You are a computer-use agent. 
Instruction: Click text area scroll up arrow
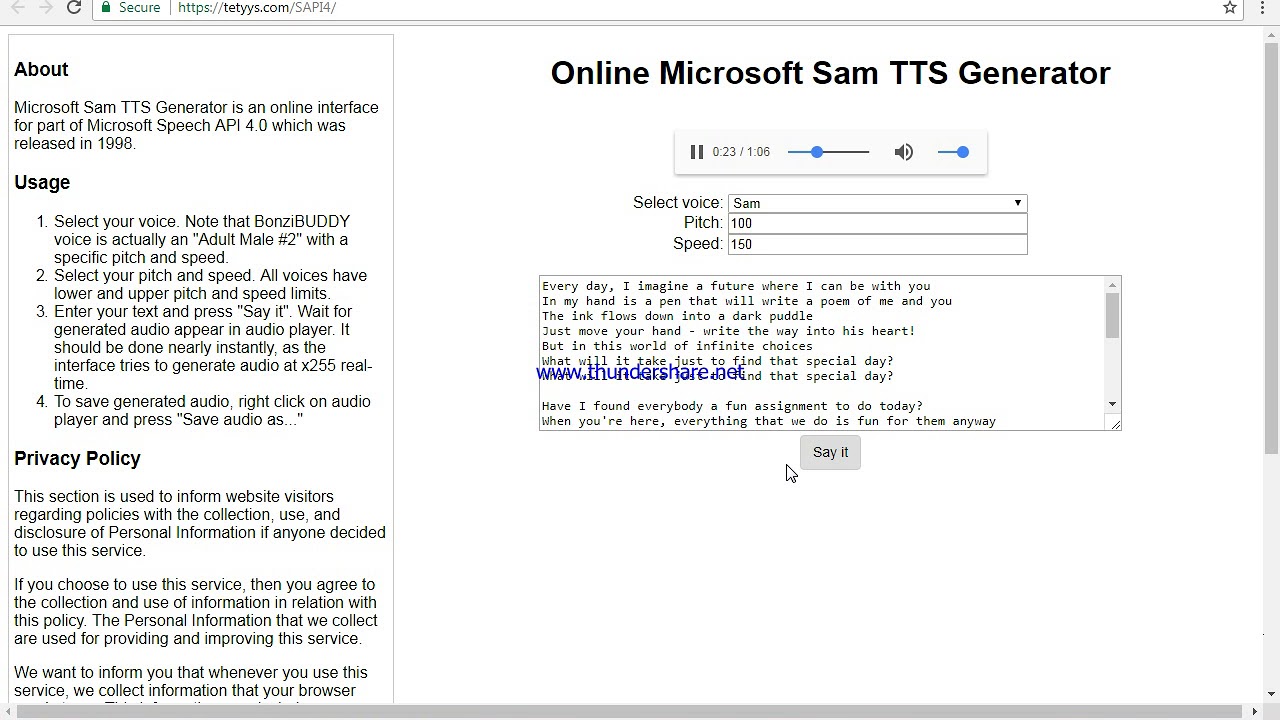point(1112,286)
